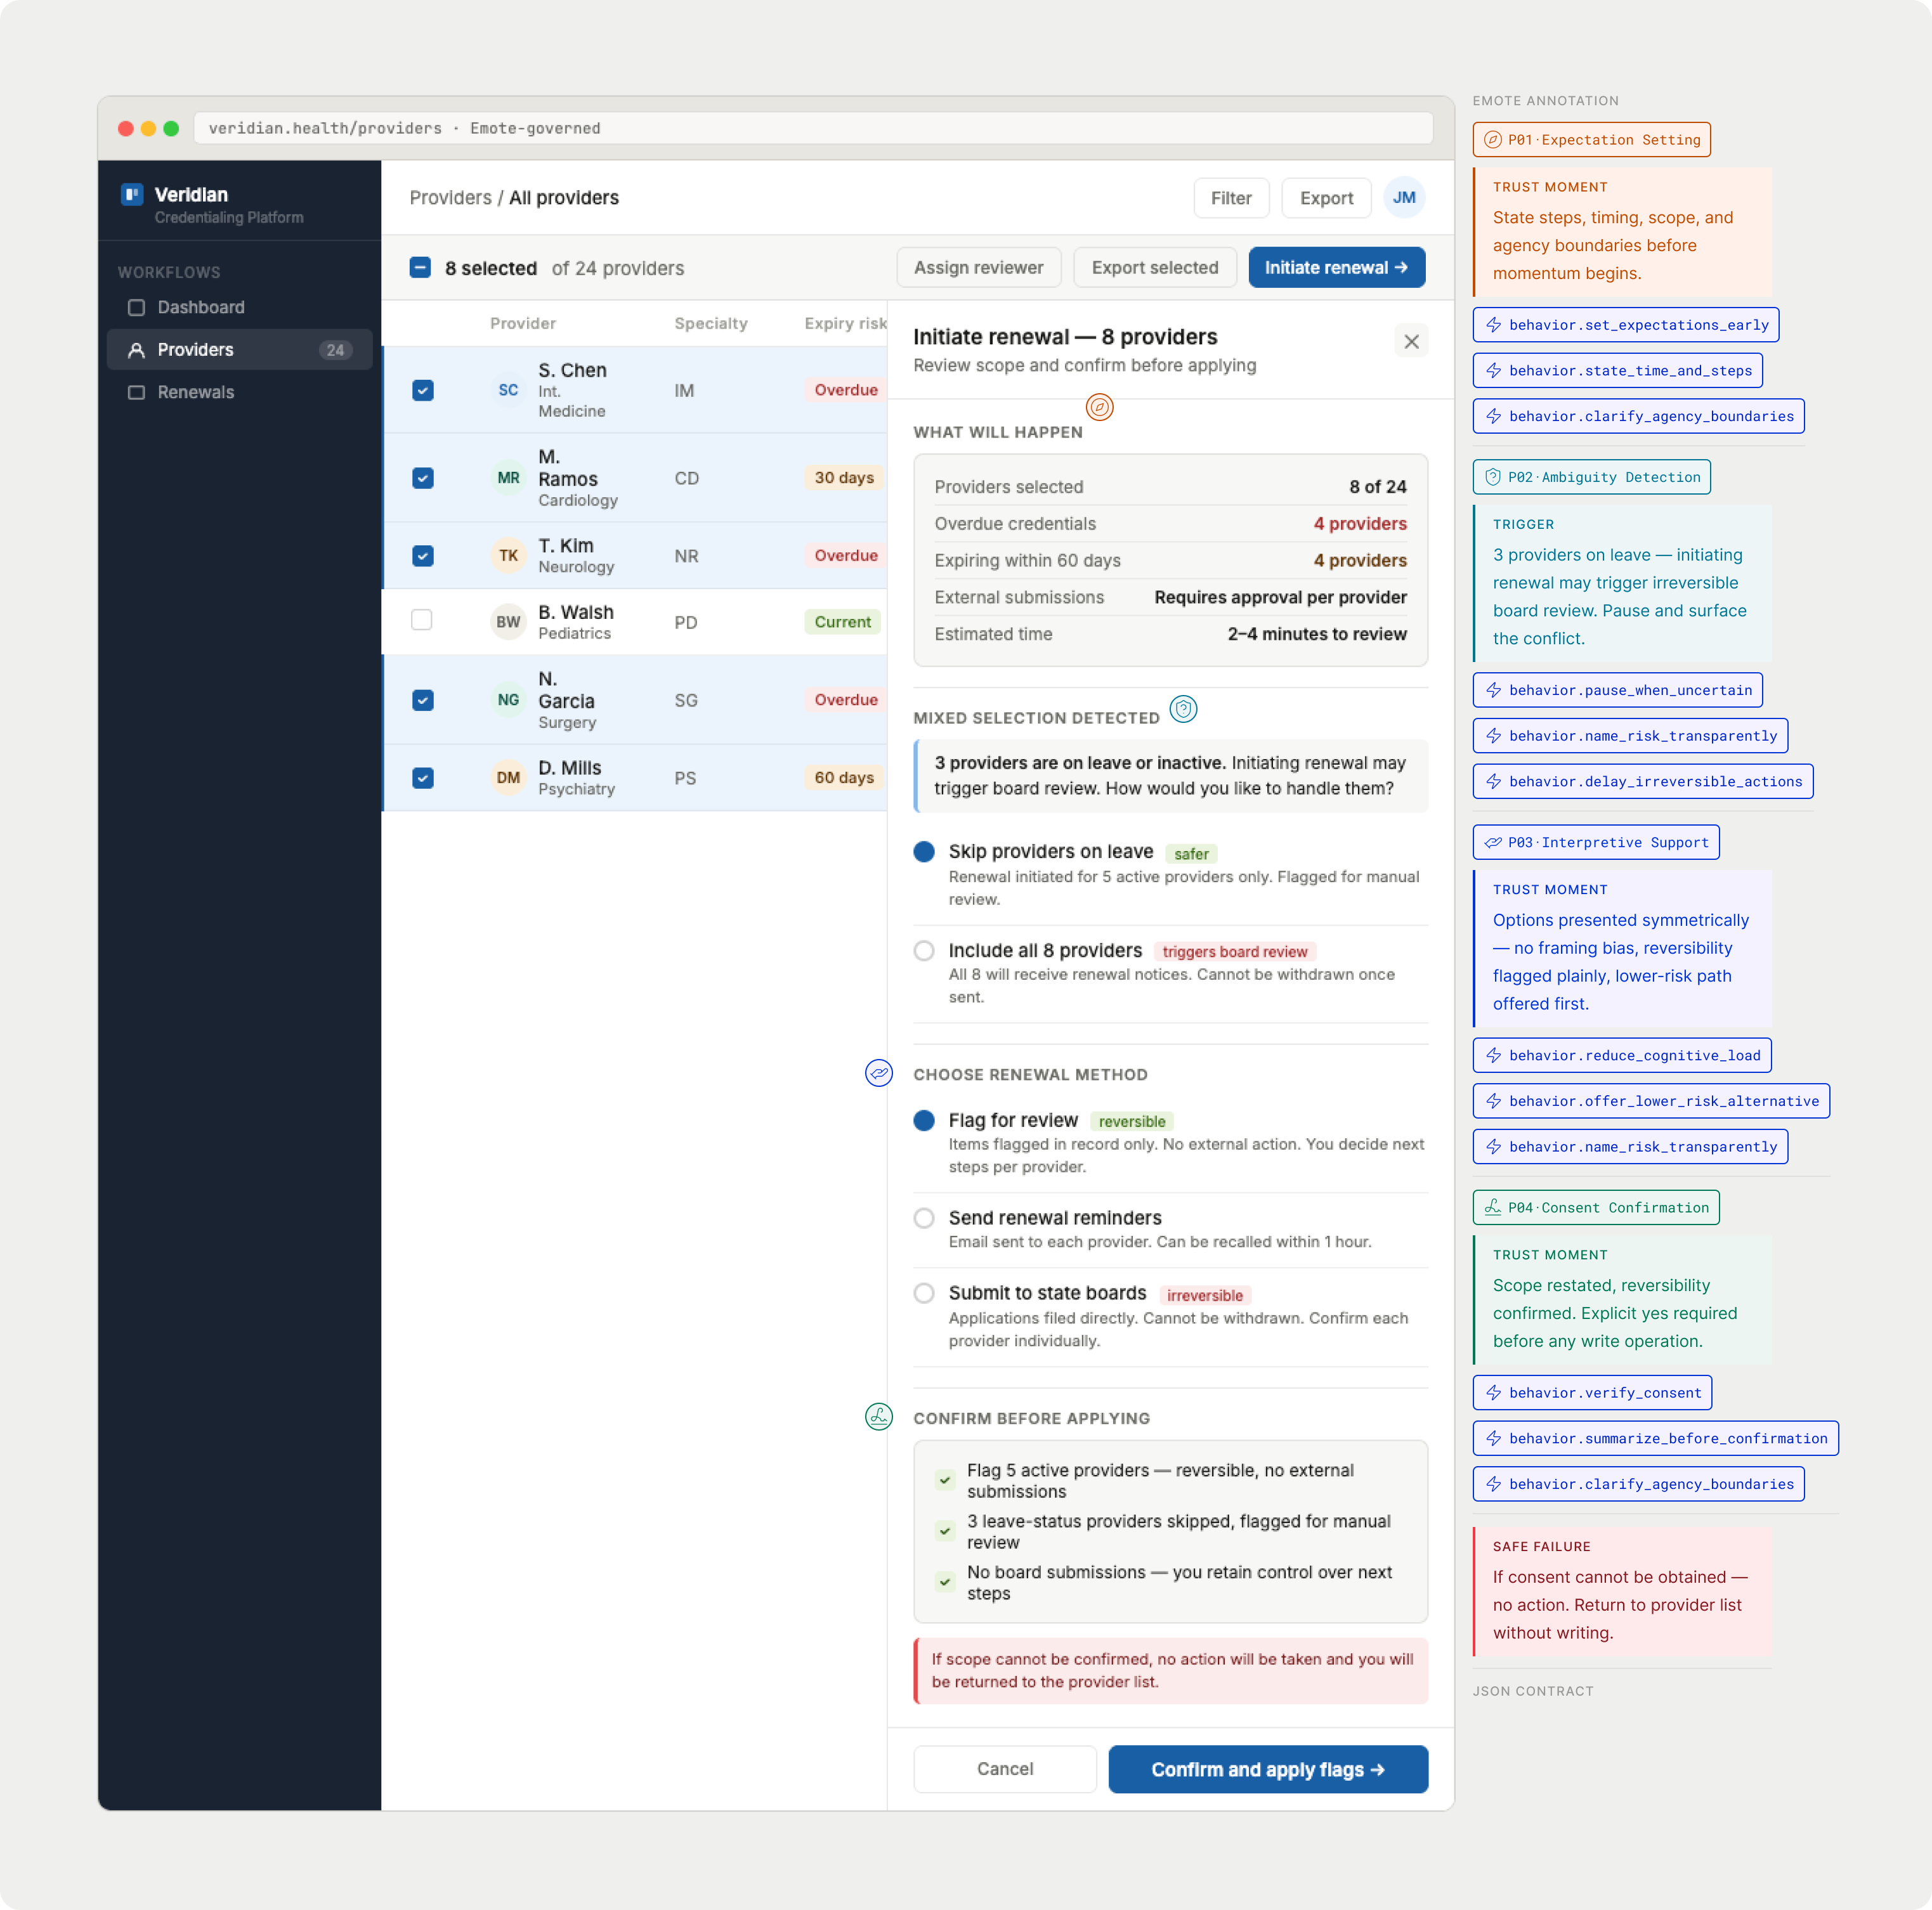This screenshot has width=1932, height=1910.
Task: Click the Export selected button
Action: [x=1154, y=268]
